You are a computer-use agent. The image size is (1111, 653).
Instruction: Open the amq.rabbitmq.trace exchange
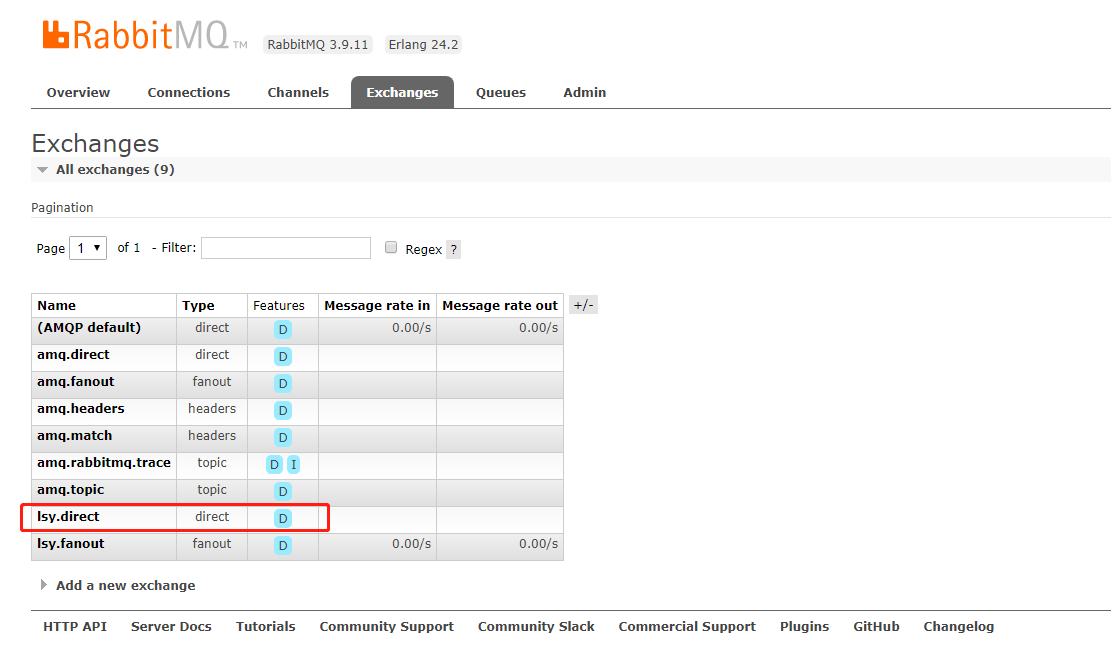103,462
